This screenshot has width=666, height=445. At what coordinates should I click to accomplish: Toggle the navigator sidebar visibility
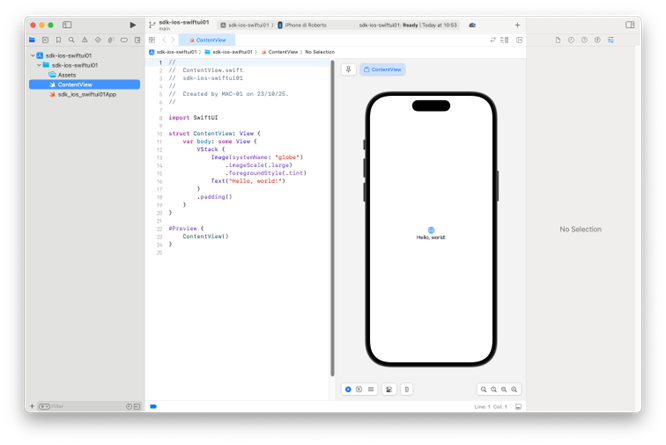[x=67, y=25]
